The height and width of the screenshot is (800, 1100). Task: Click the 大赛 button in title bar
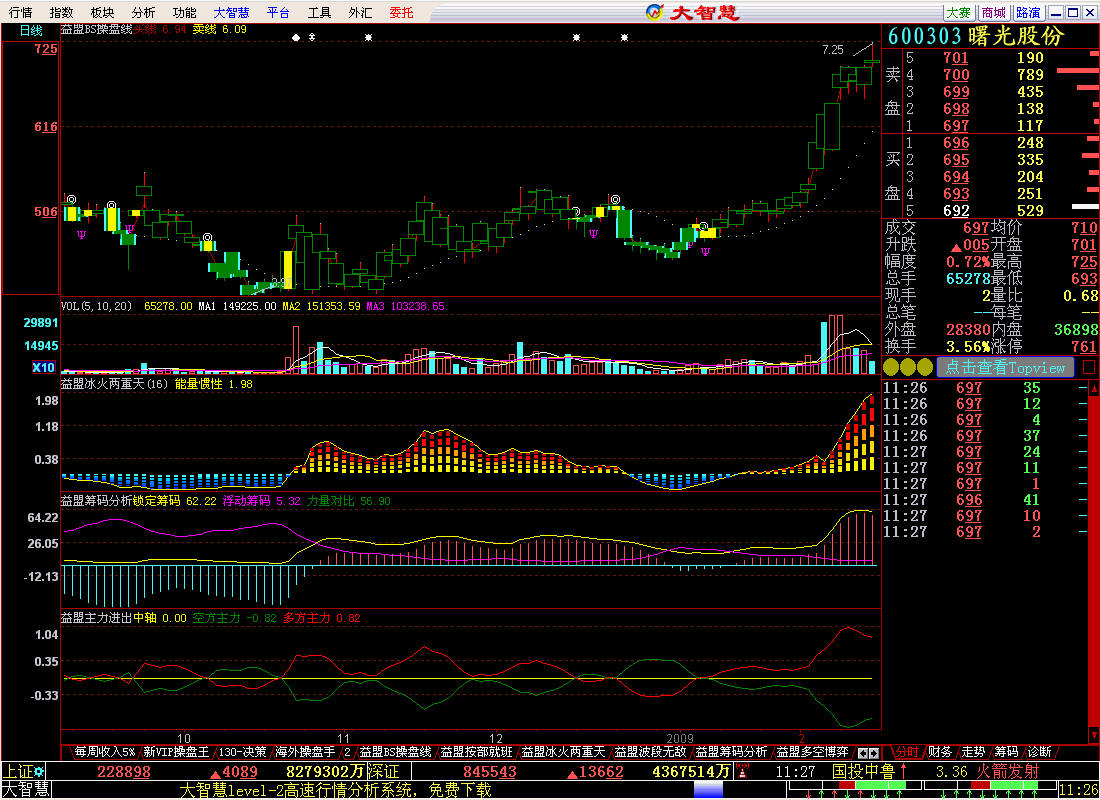(x=959, y=13)
